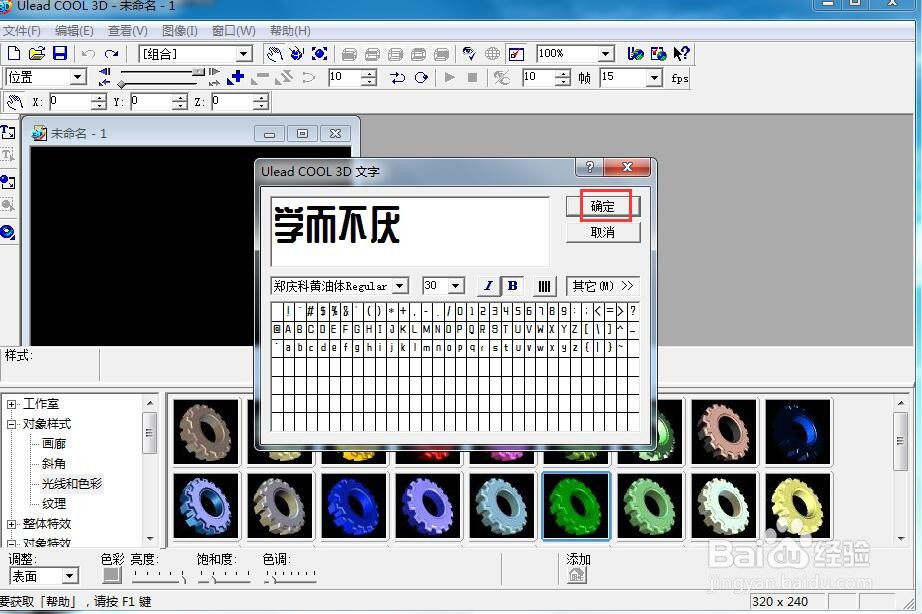Play the animation
Viewport: 922px width, 614px height.
click(450, 77)
